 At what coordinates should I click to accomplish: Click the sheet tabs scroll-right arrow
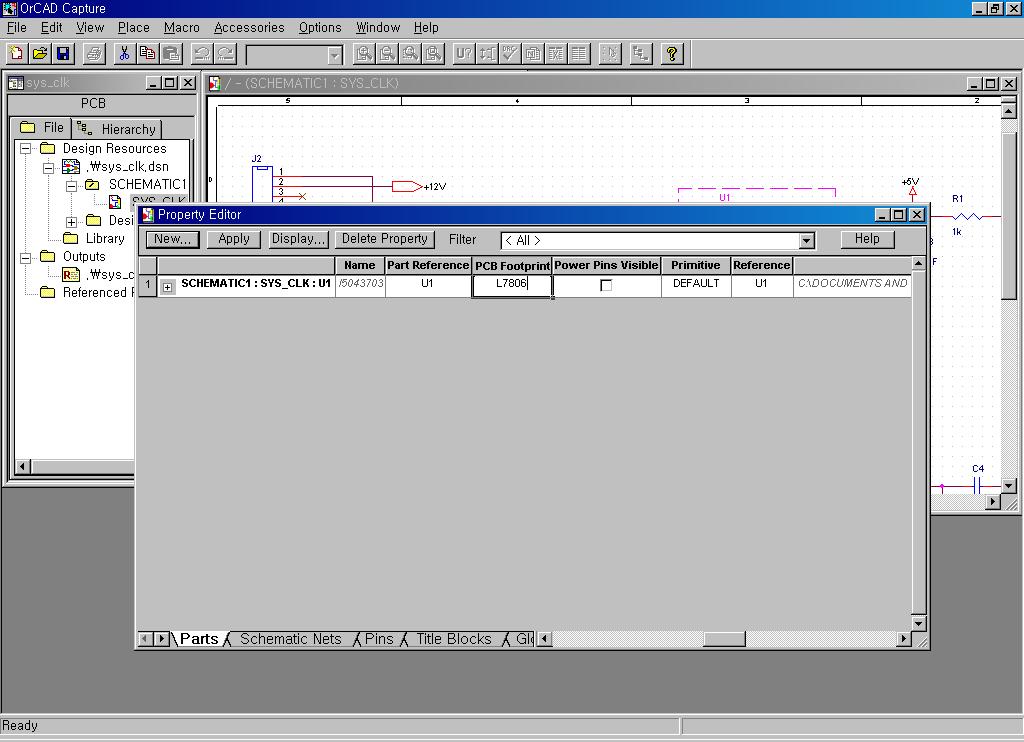coord(162,639)
